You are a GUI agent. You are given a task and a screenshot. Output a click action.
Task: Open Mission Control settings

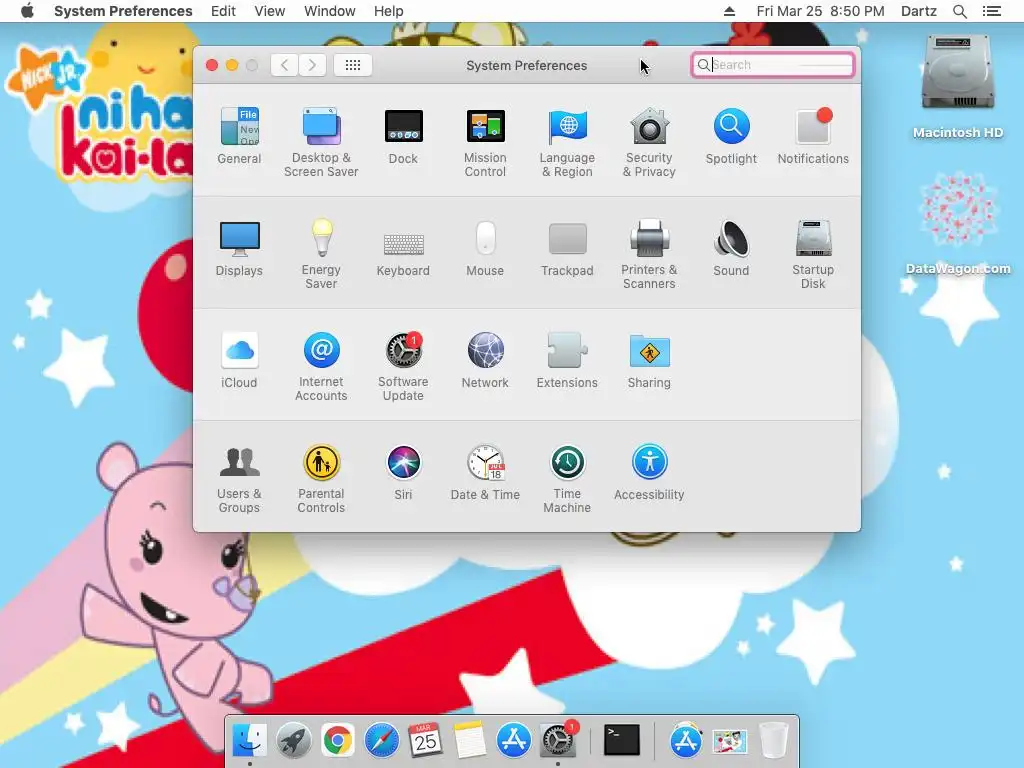(485, 142)
